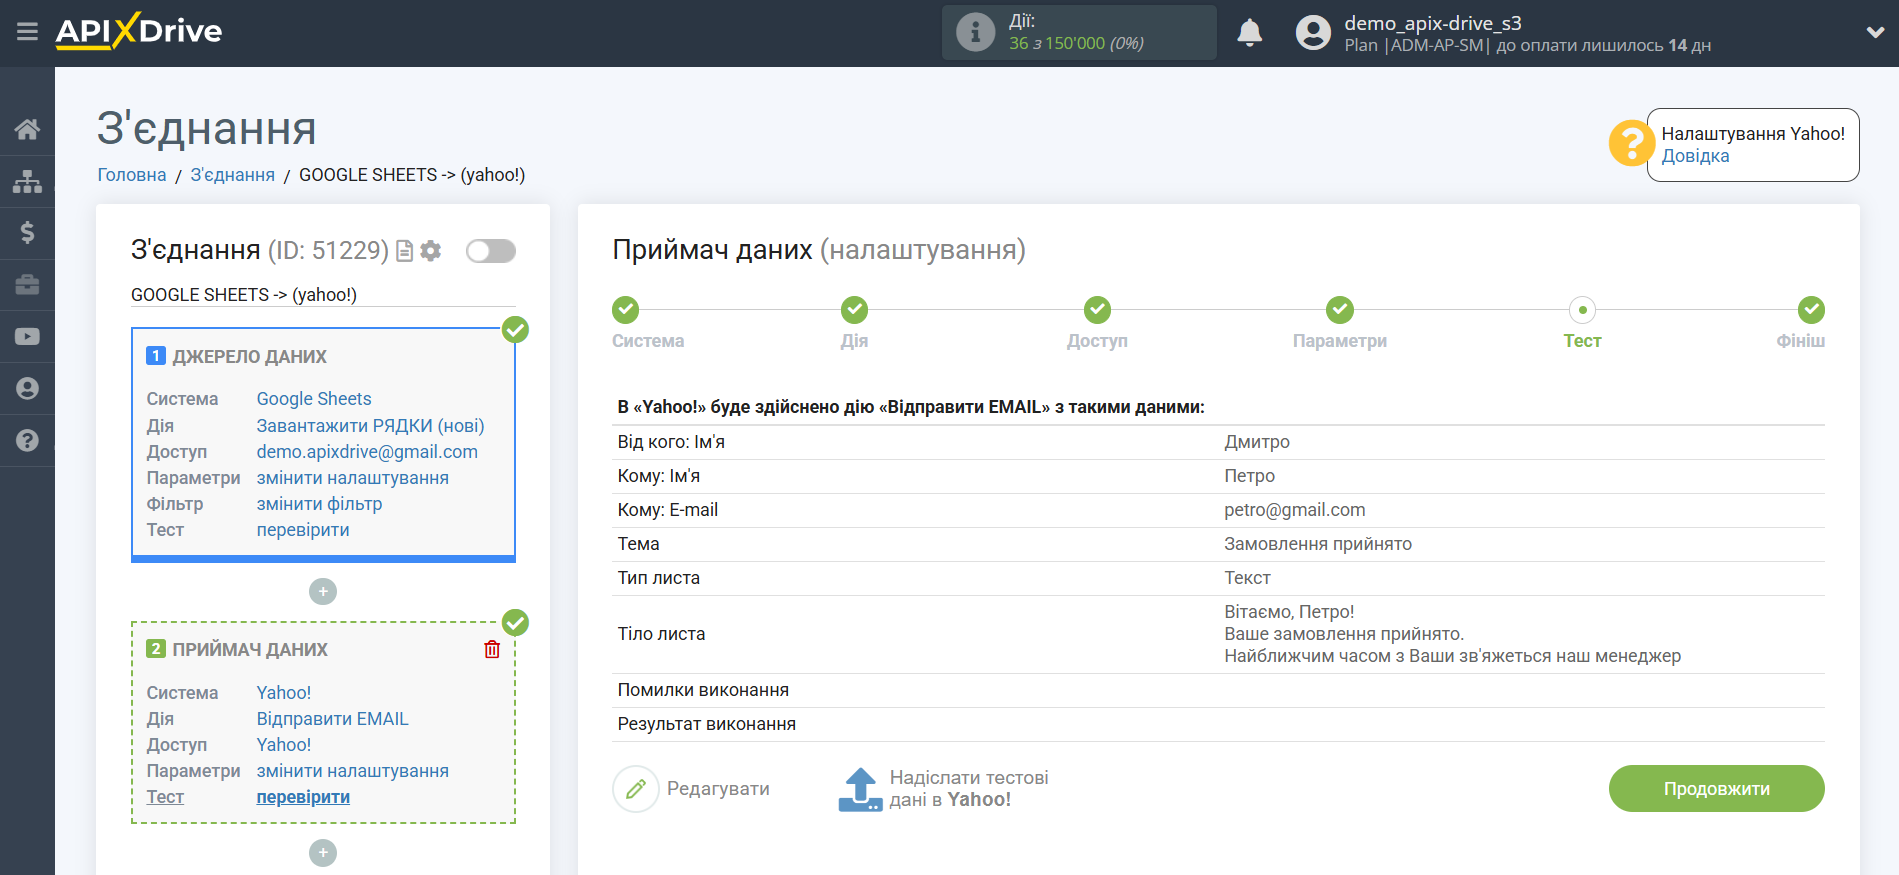Click the Тип листа Текст value

coord(1247,578)
